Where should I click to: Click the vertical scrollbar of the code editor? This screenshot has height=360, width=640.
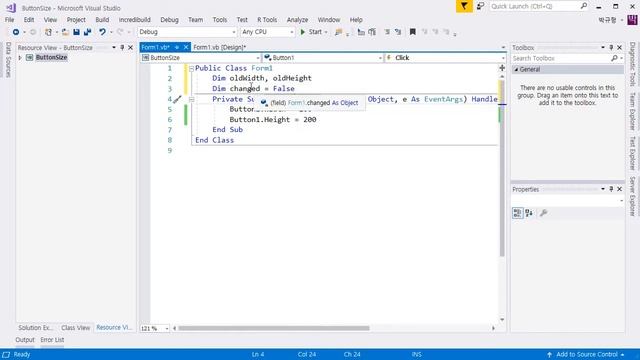coord(502,167)
